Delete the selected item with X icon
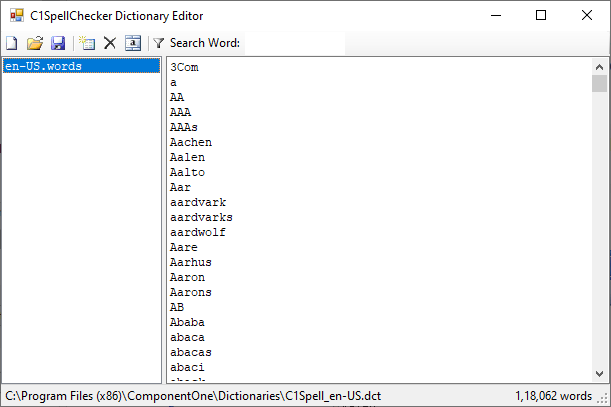The width and height of the screenshot is (611, 407). [110, 43]
